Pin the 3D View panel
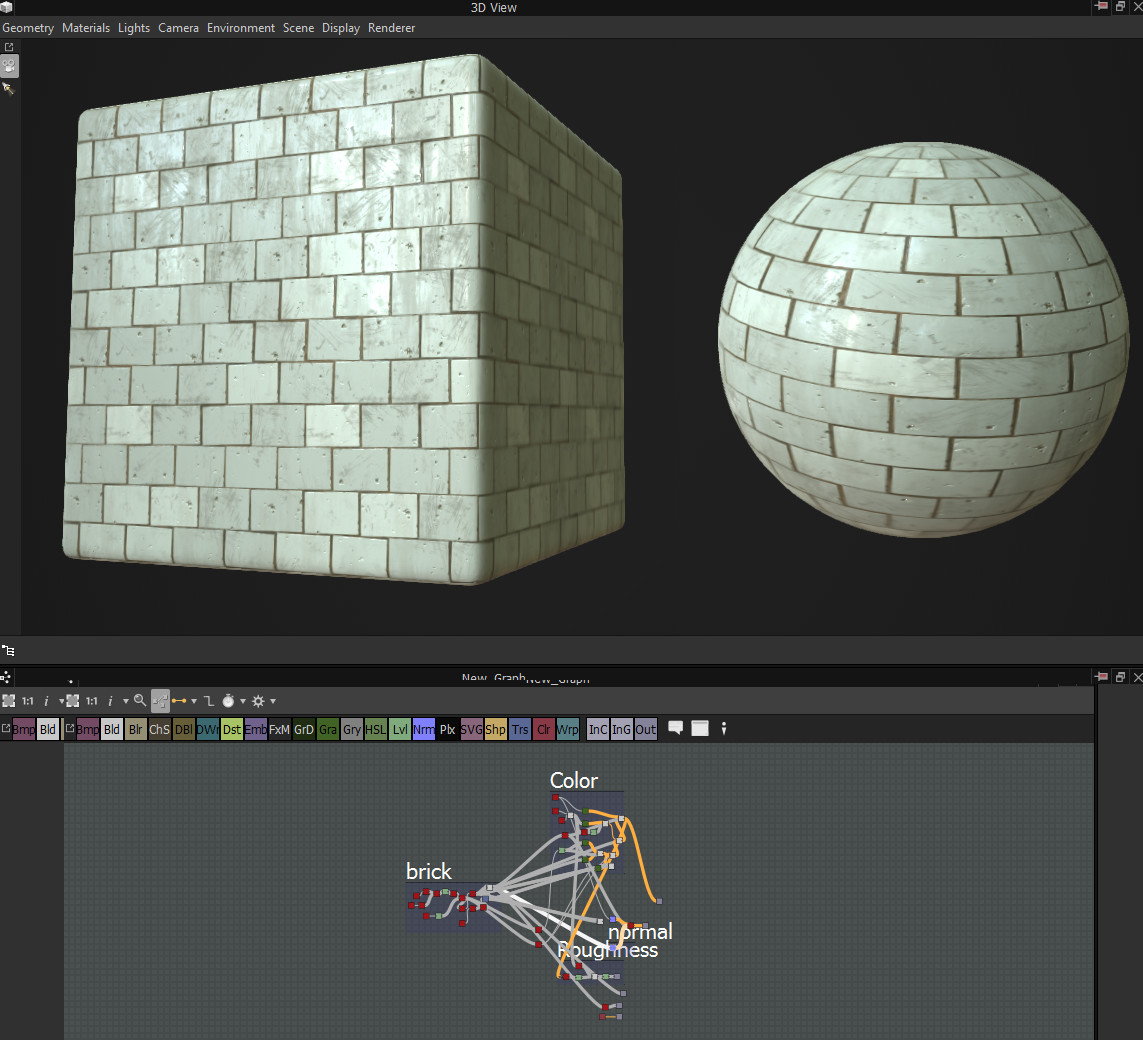Image resolution: width=1143 pixels, height=1040 pixels. click(1101, 7)
